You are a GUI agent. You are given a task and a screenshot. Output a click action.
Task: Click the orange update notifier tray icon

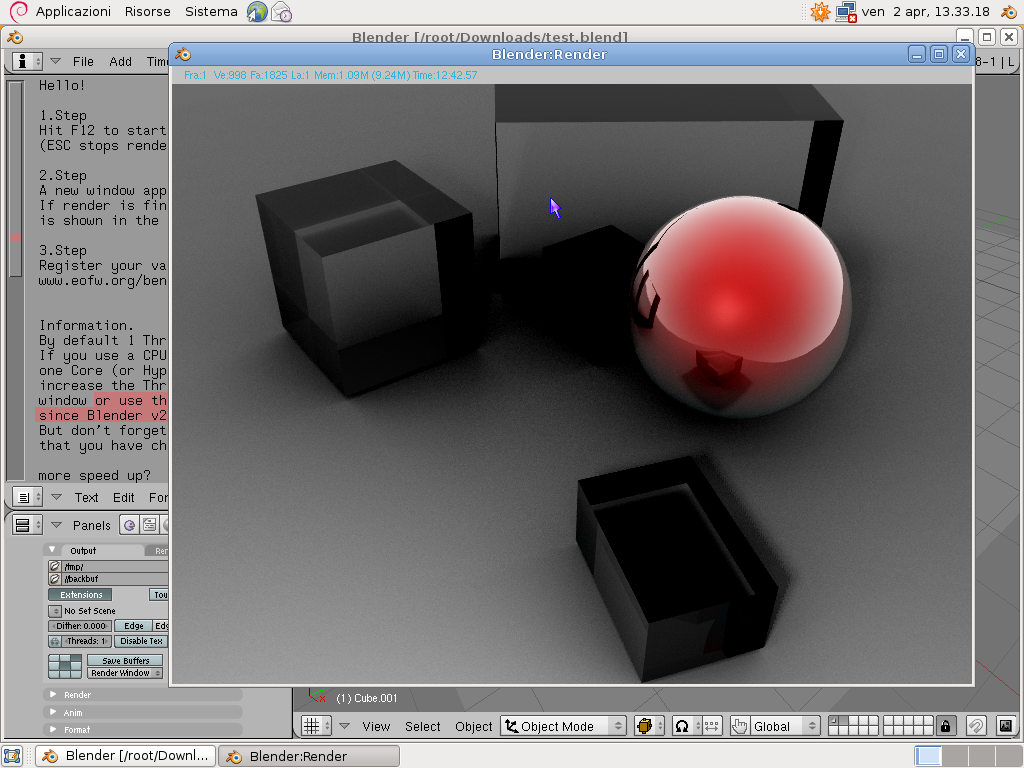click(x=820, y=12)
